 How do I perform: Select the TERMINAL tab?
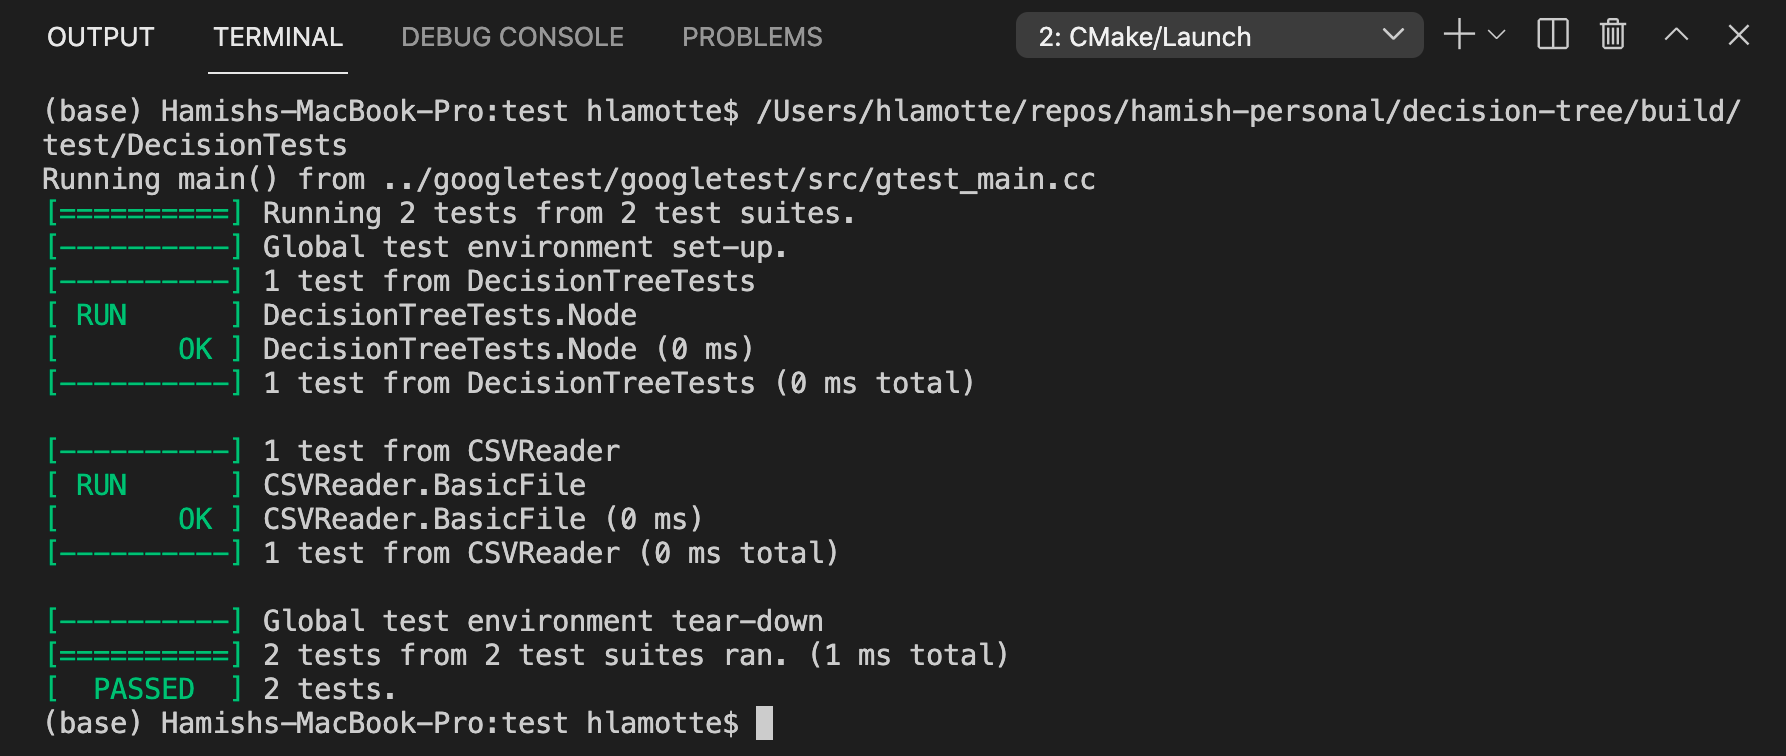[x=278, y=37]
